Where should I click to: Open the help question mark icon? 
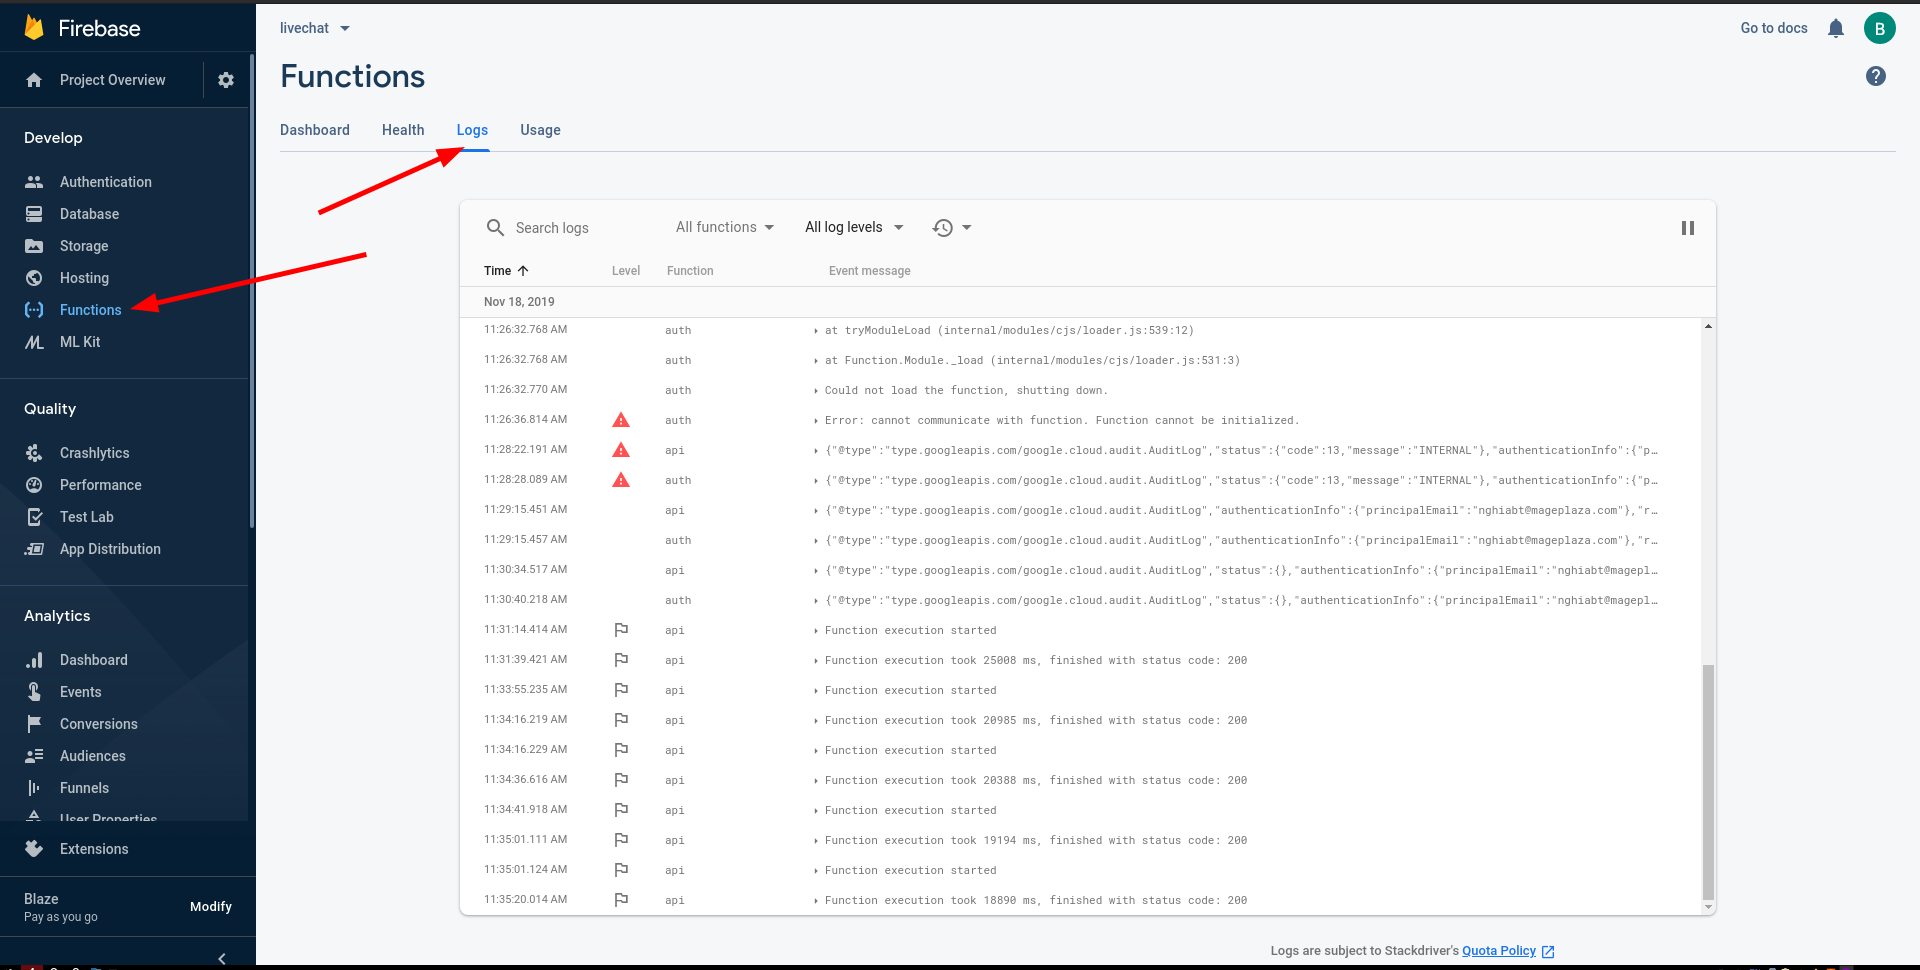coord(1876,76)
